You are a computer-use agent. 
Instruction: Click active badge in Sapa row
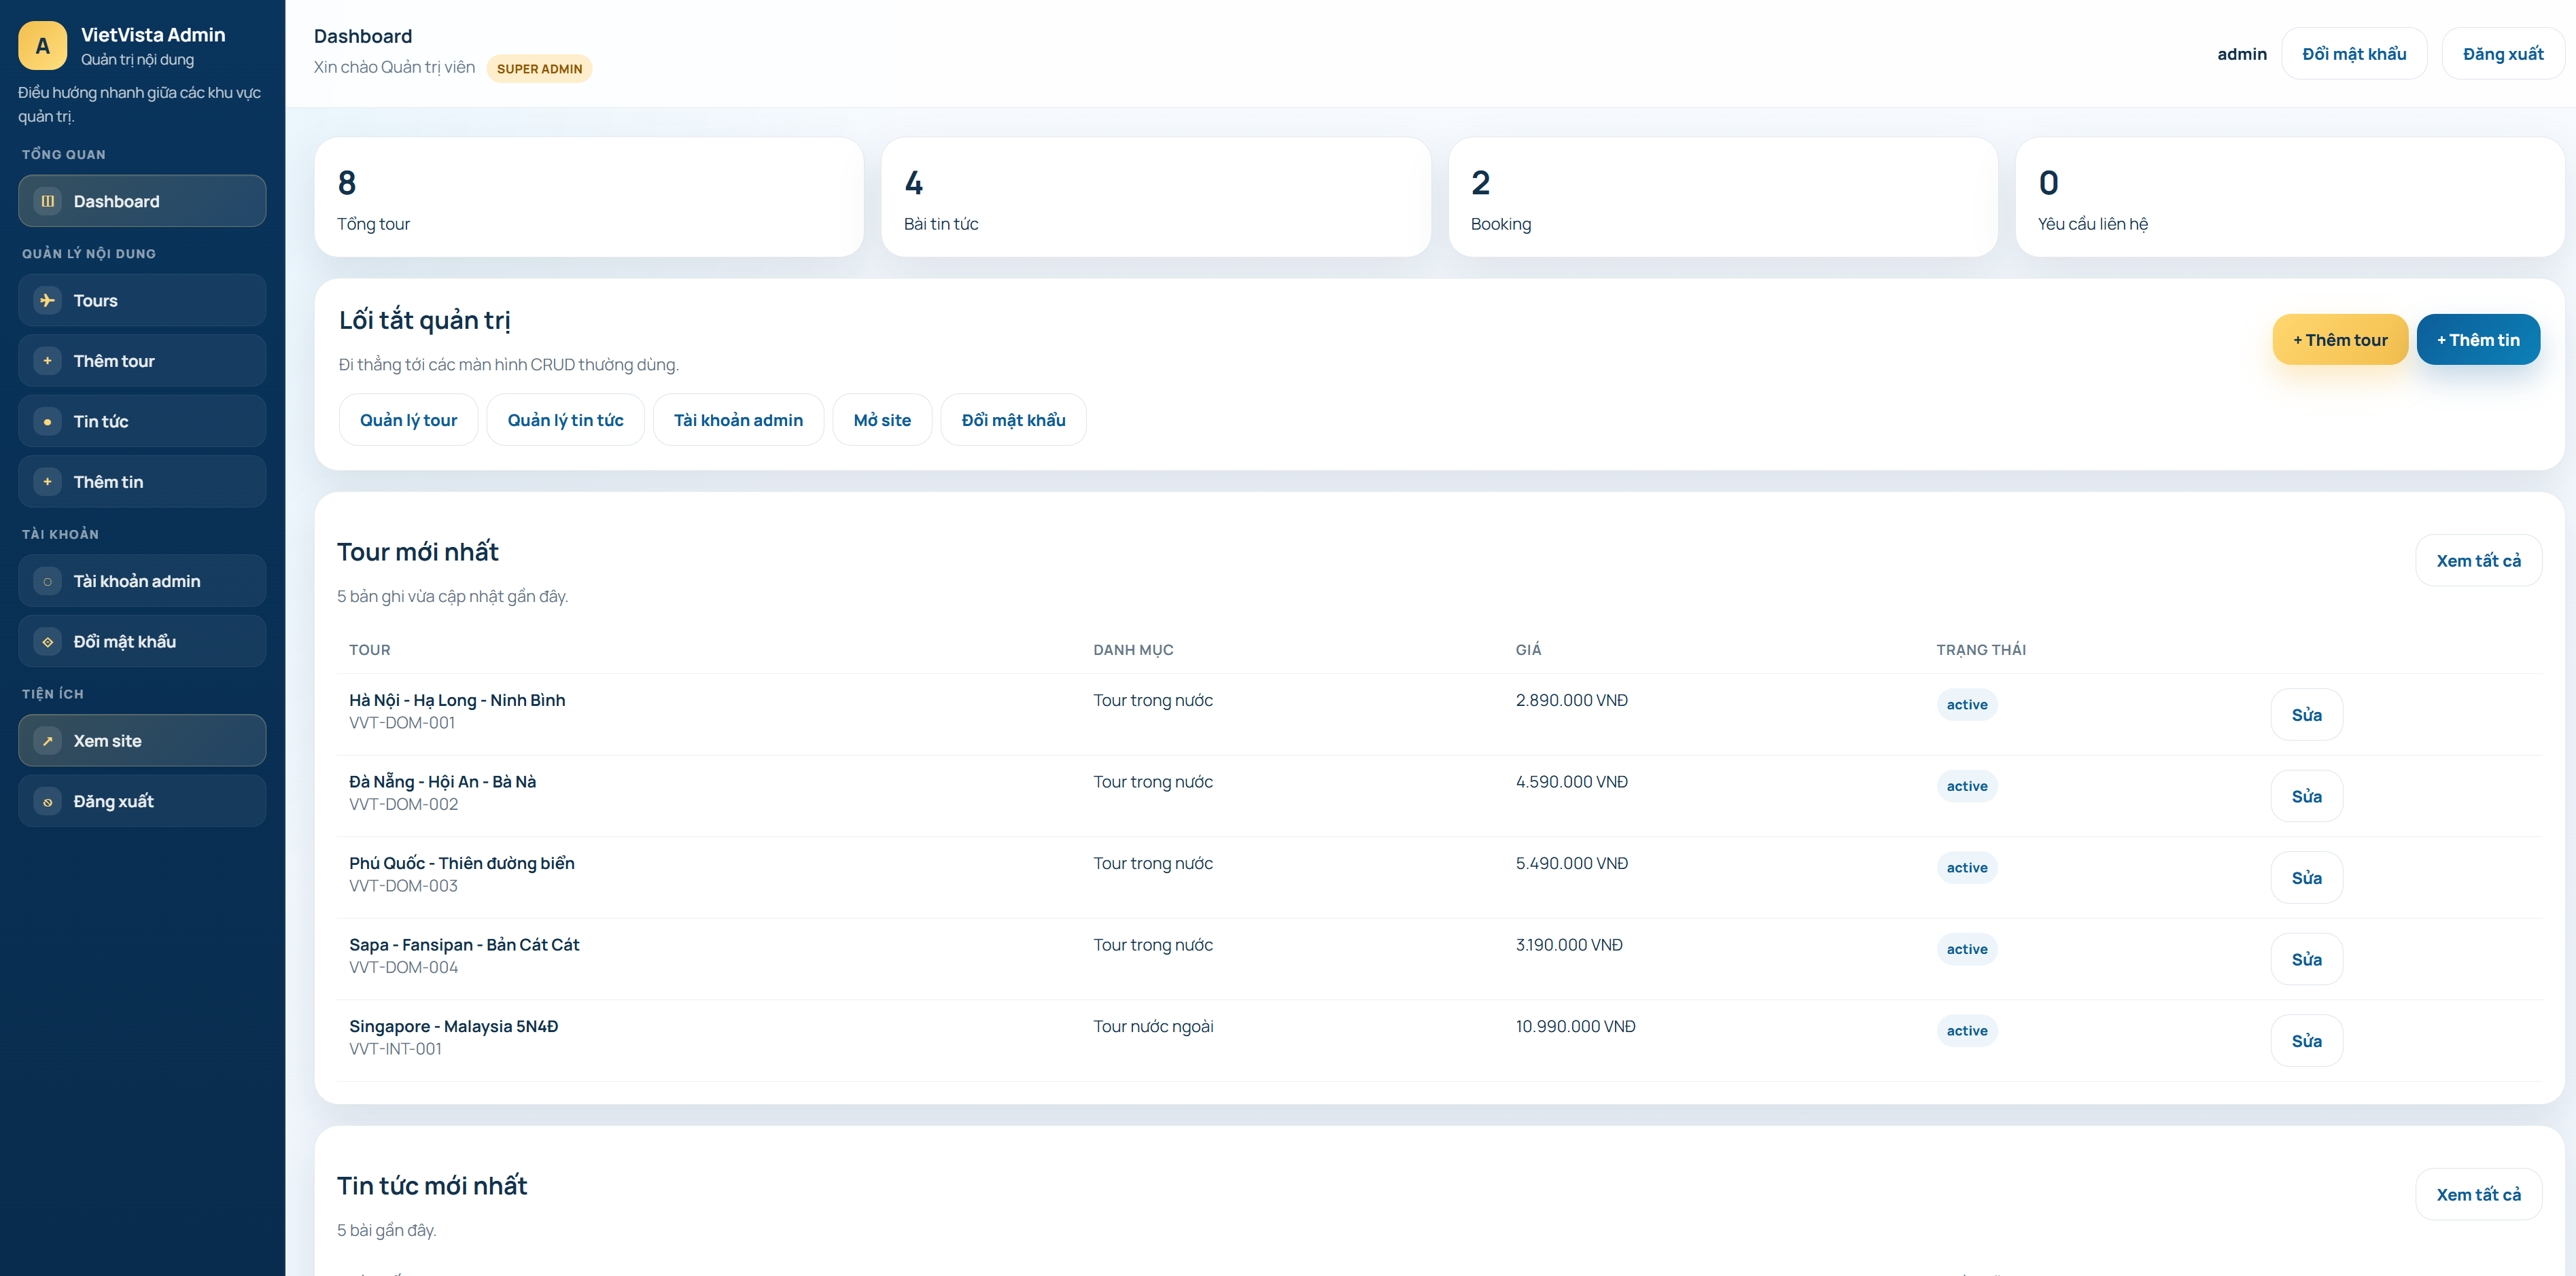pyautogui.click(x=1967, y=949)
